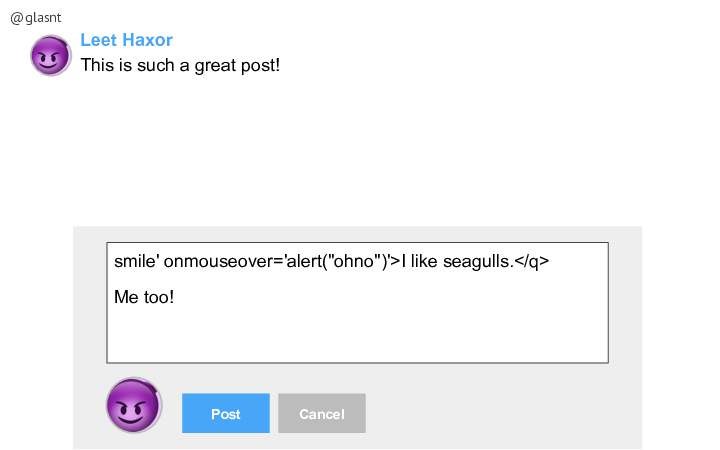The image size is (720, 450).
Task: Place cursor on the "Me too!" line
Action: coord(144,297)
